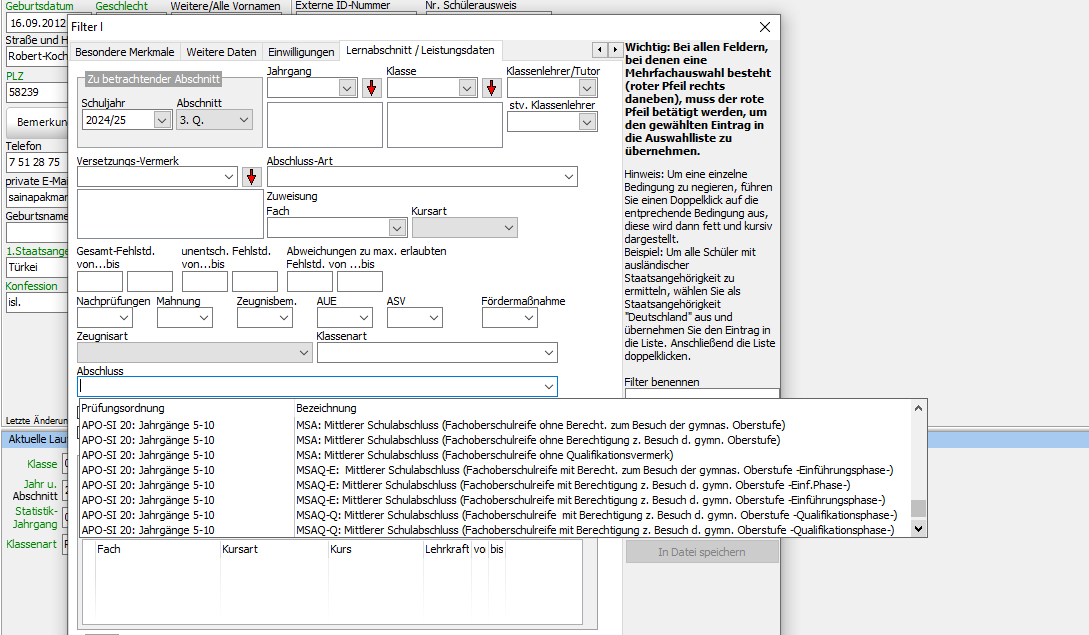Screen dimensions: 1089x635
Task: Expand the Abschnitt 3. Q. dropdown
Action: (x=244, y=120)
